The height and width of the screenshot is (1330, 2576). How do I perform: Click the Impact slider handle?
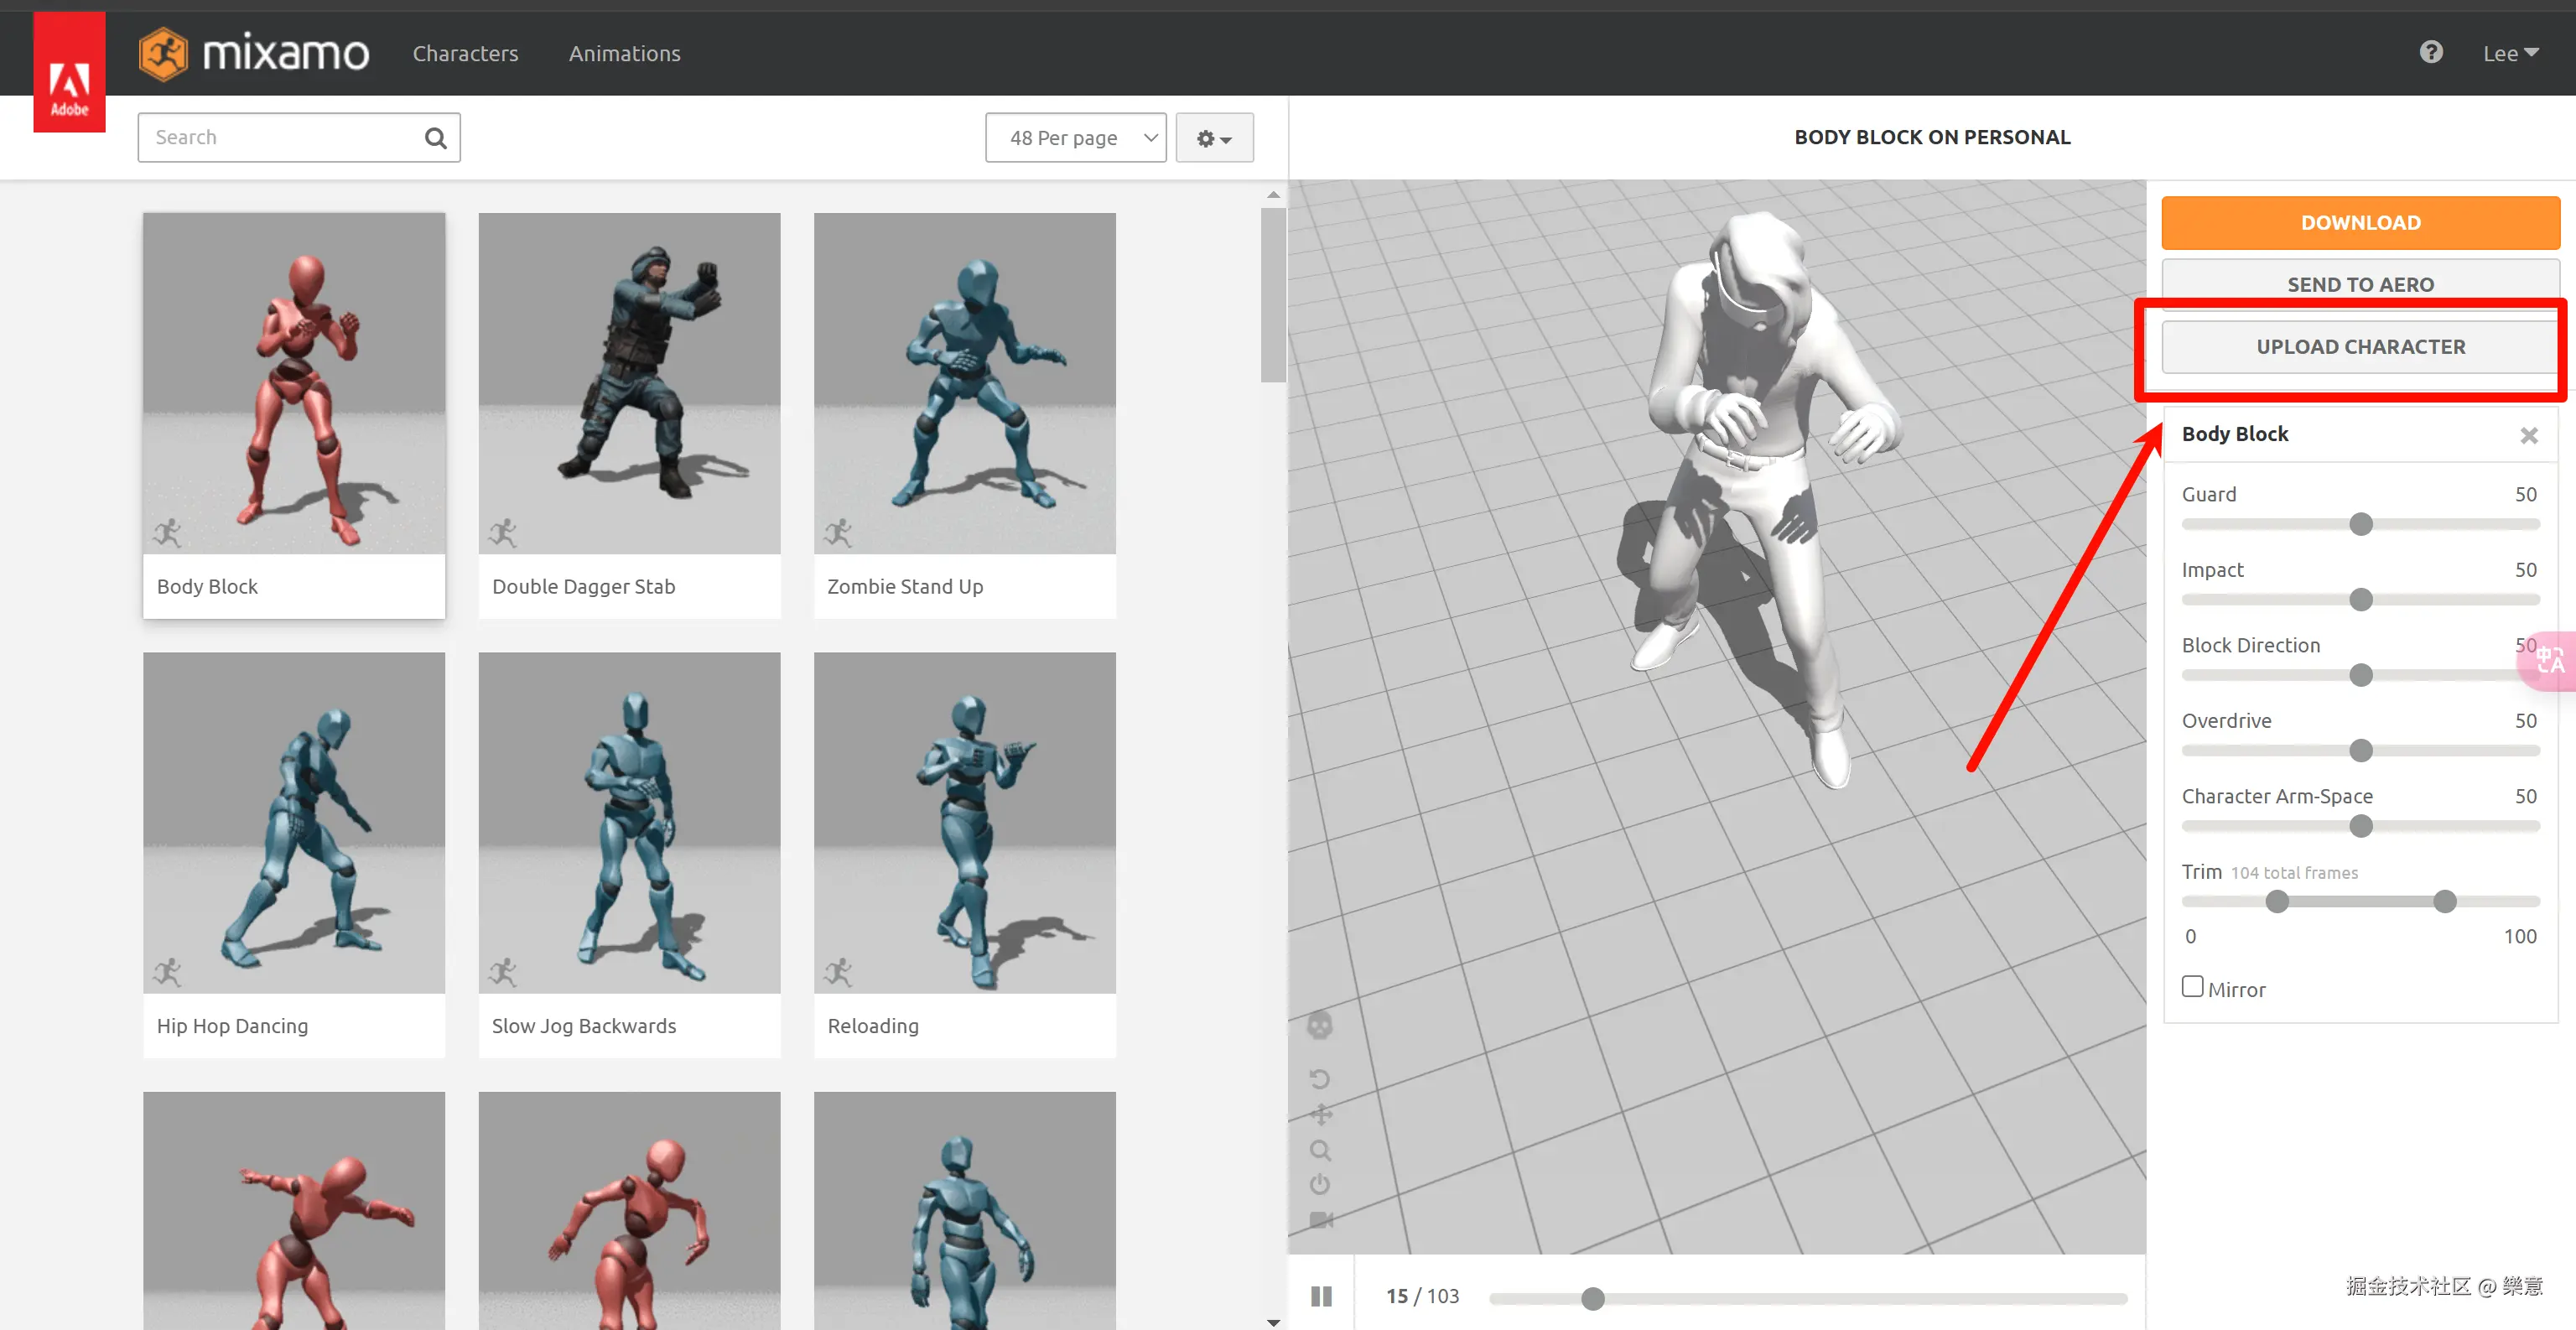click(2360, 600)
